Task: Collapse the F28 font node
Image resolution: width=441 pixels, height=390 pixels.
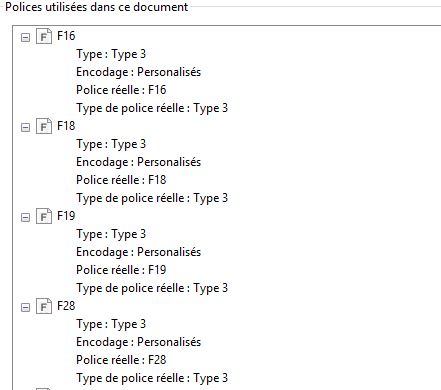Action: pos(25,307)
